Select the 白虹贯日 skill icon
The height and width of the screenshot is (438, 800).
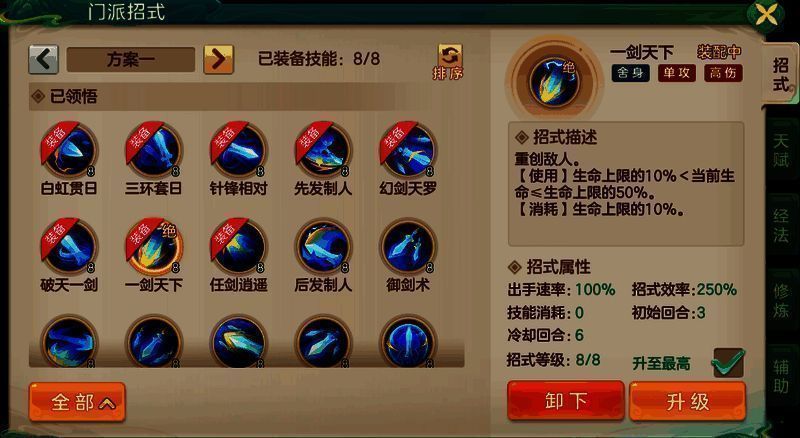(x=69, y=151)
